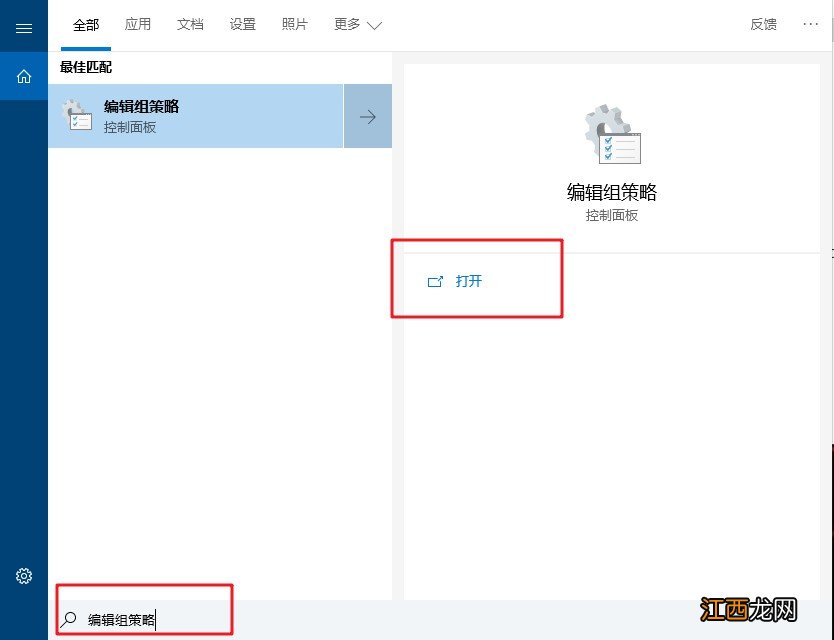Viewport: 834px width, 640px height.
Task: Go to Home in search sidebar
Action: (x=24, y=76)
